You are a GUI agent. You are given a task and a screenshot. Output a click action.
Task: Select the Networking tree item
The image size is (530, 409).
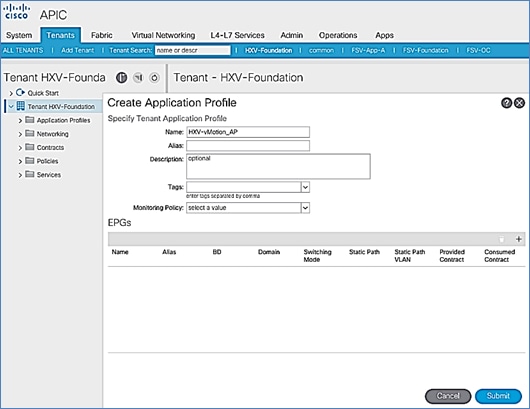(52, 134)
